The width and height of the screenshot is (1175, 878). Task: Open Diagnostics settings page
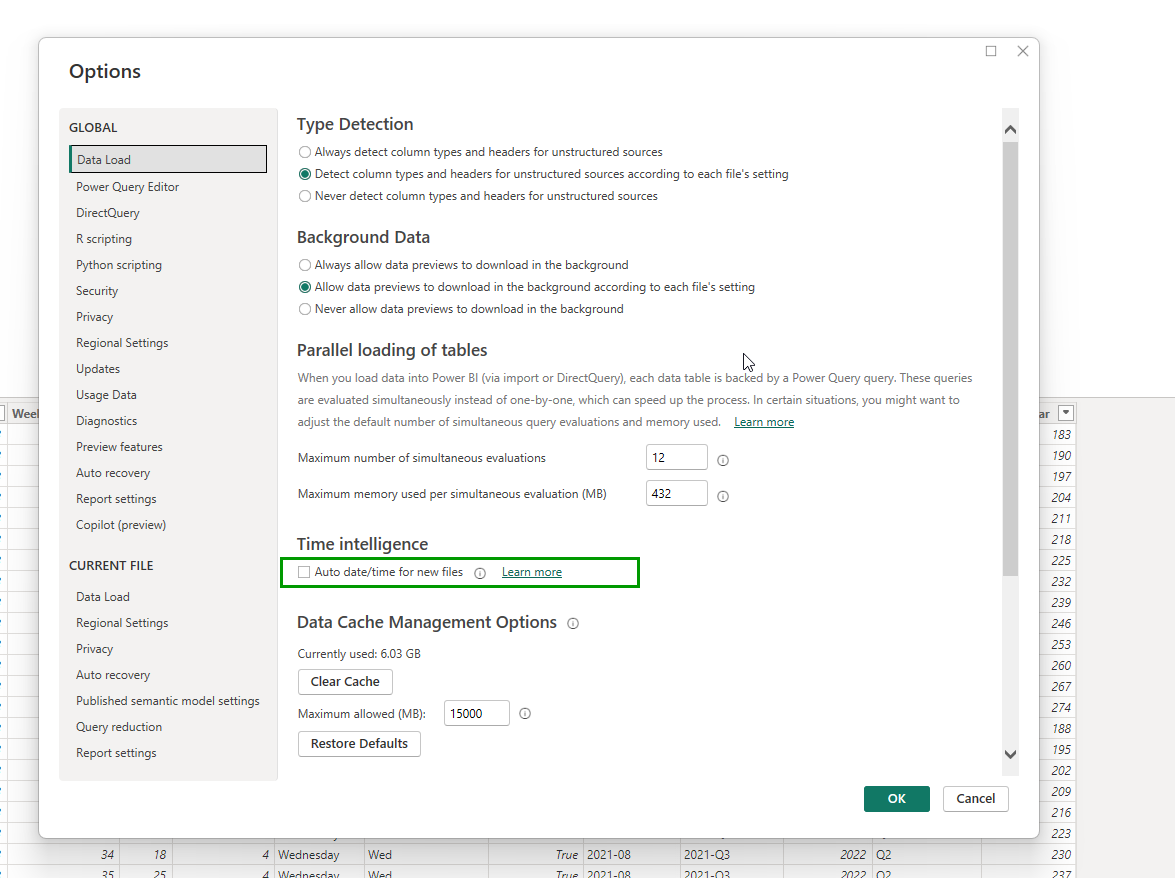[106, 421]
